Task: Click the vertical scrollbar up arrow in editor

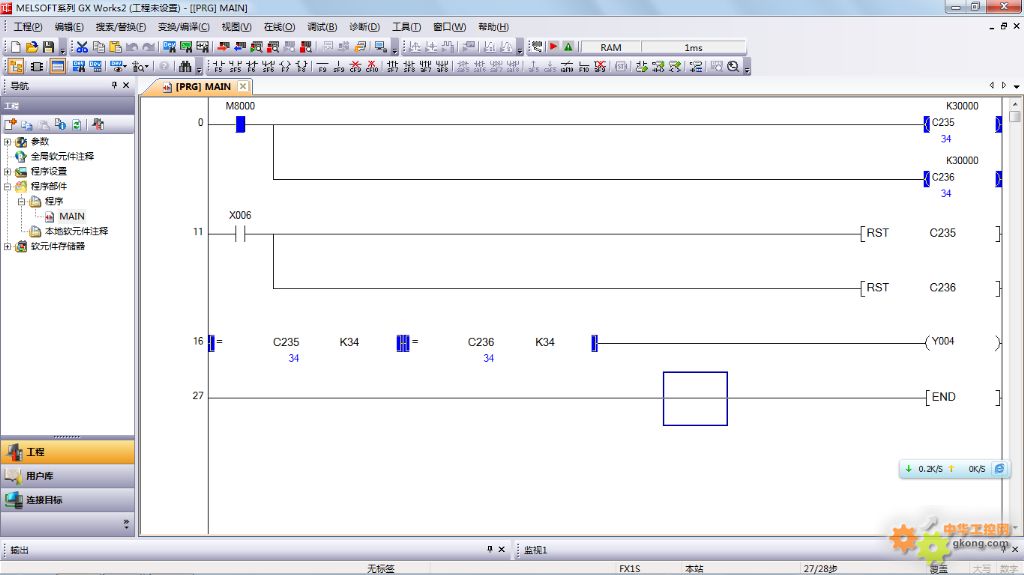Action: 1014,104
